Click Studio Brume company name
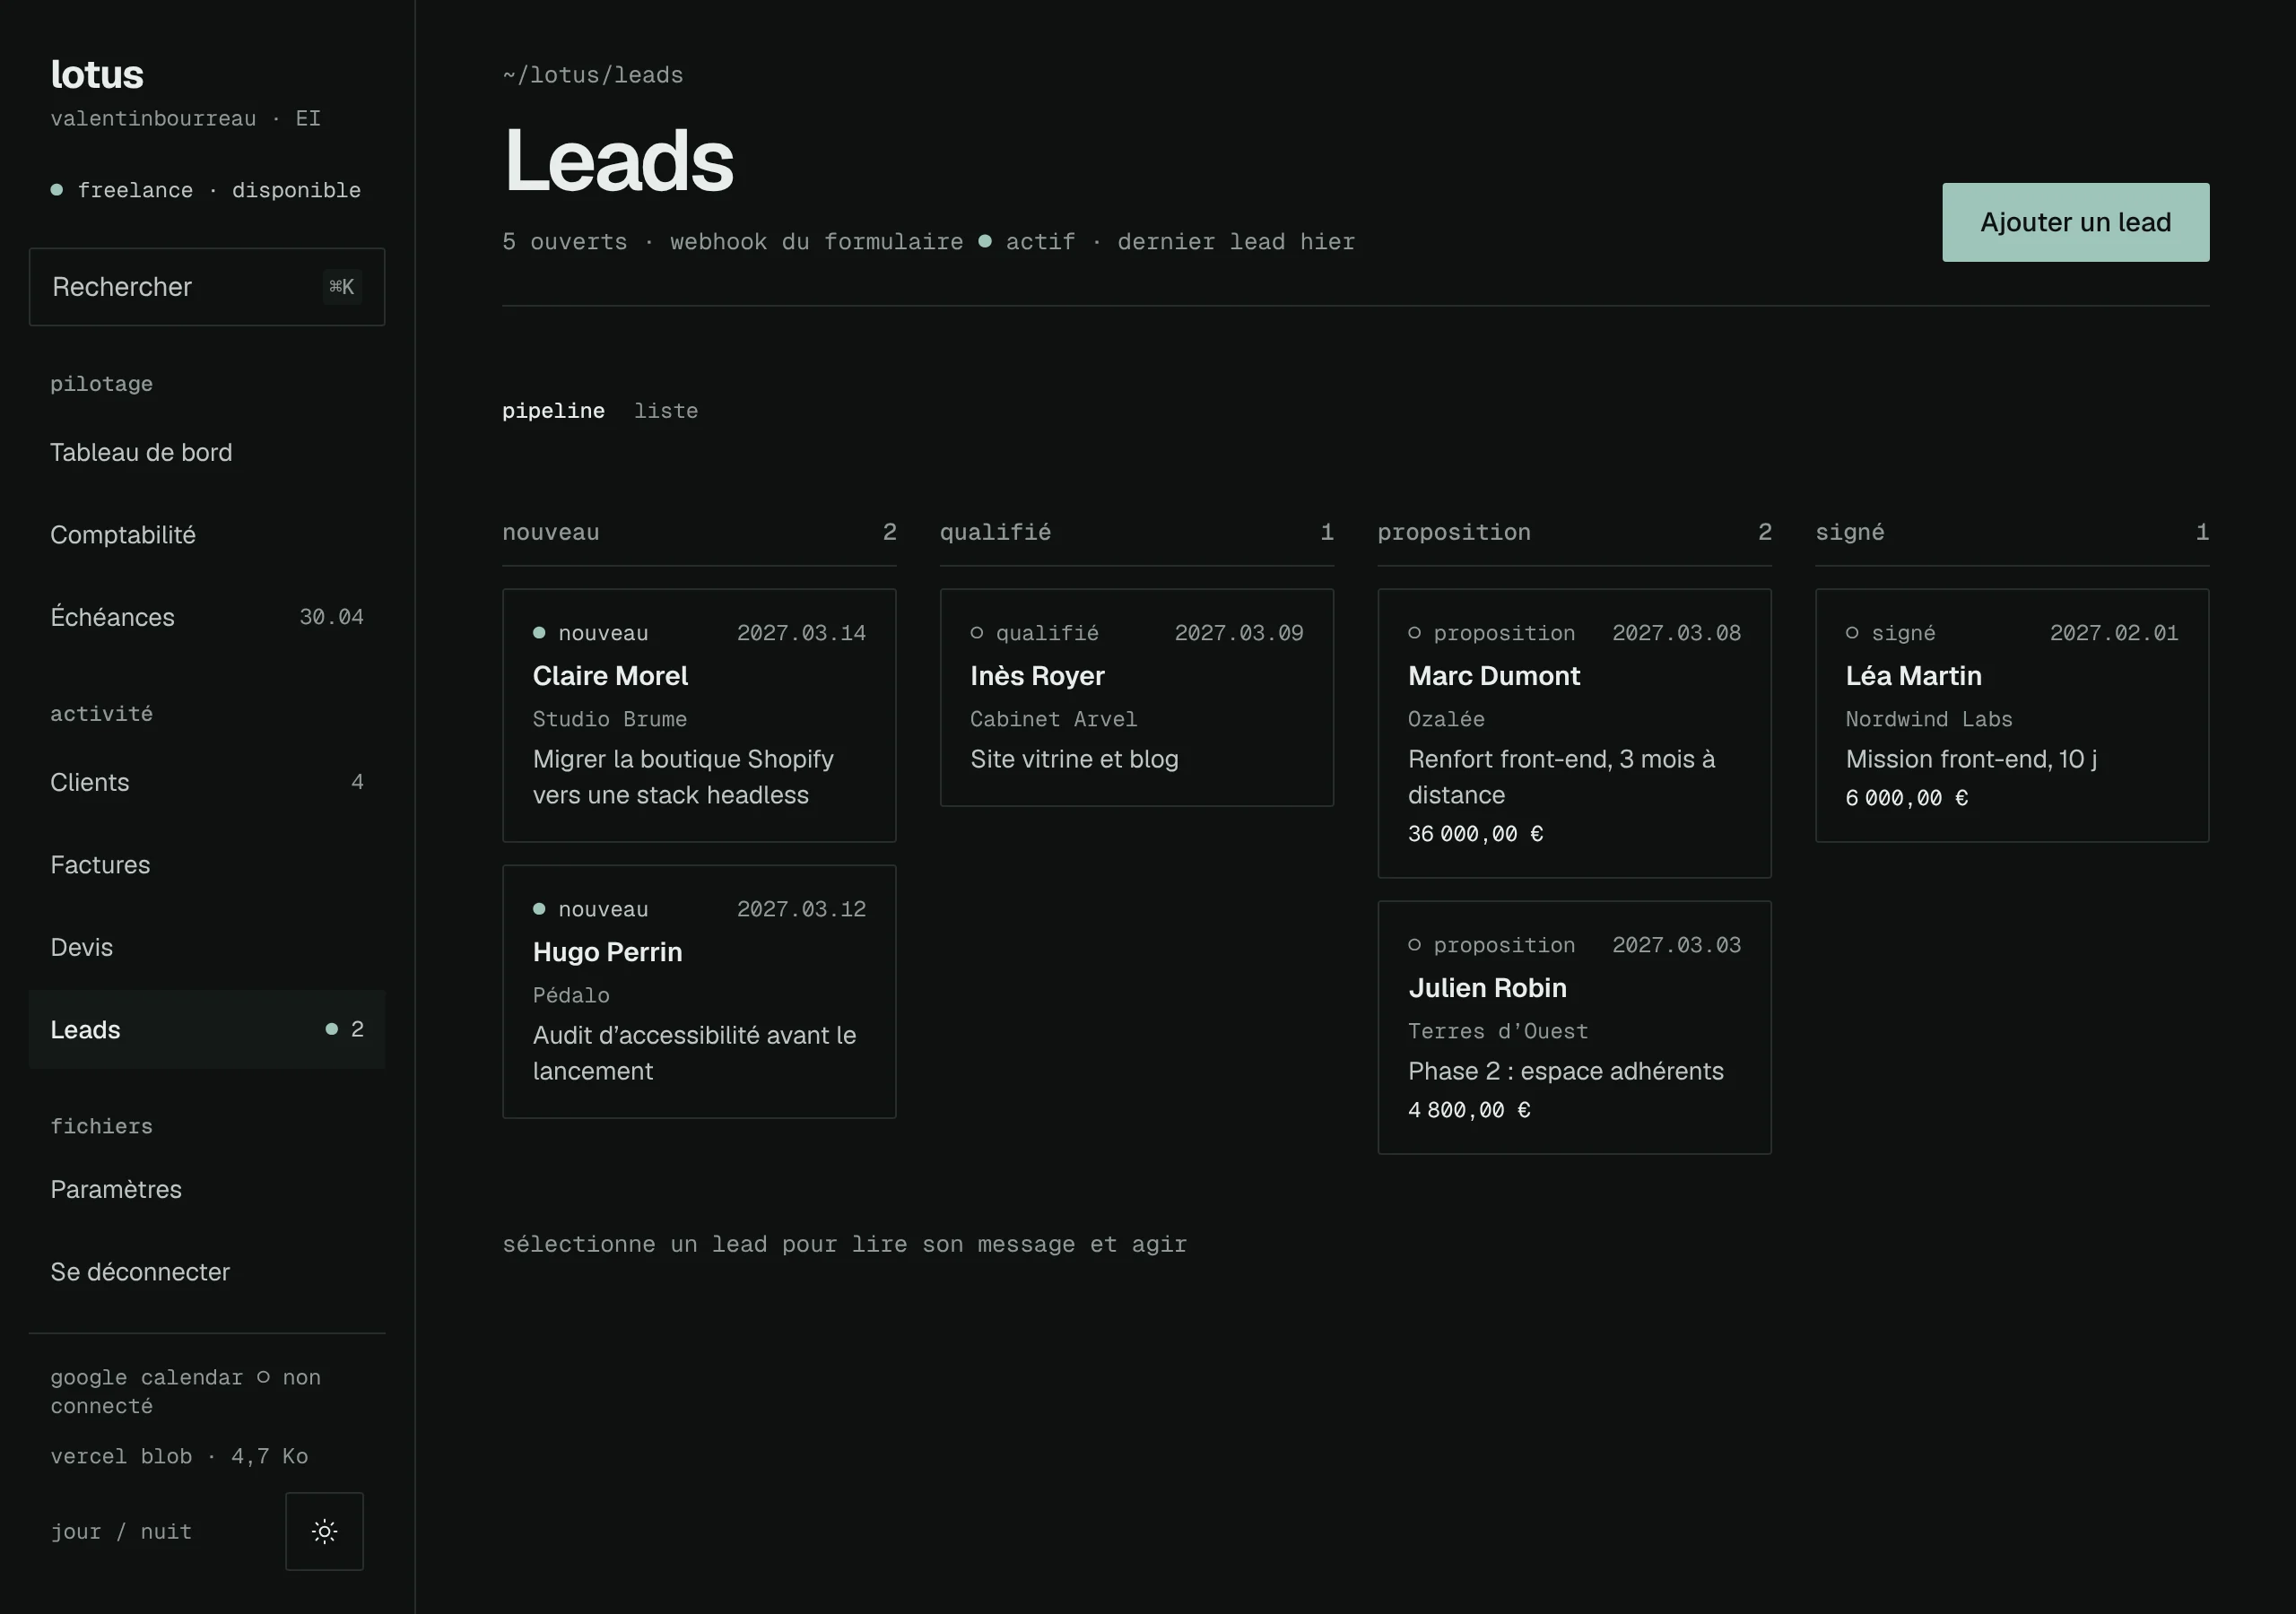Viewport: 2296px width, 1614px height. (609, 719)
